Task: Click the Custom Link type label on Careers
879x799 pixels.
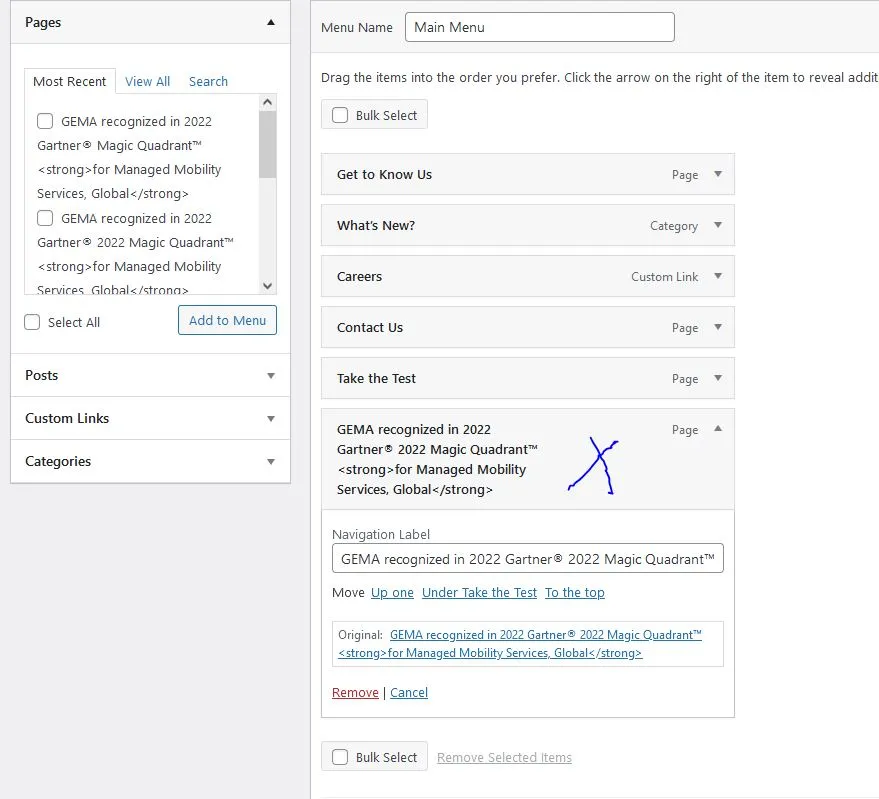Action: (664, 277)
